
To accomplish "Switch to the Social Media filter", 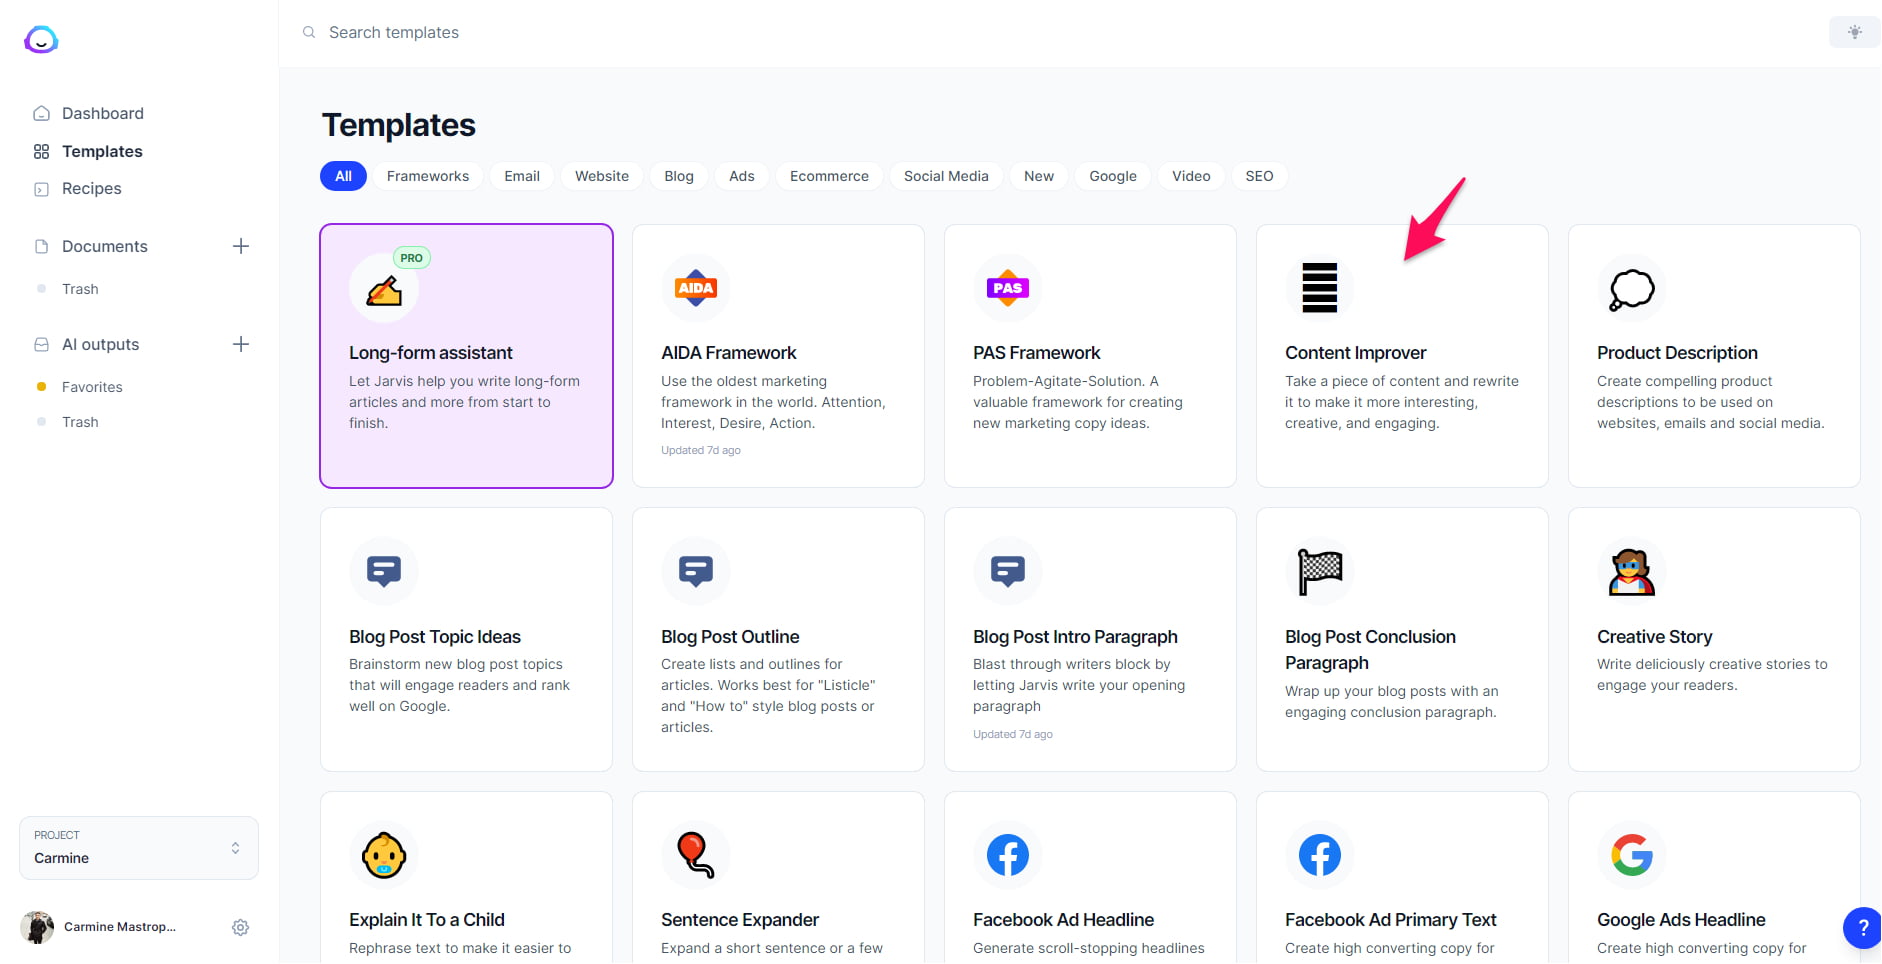I will [x=946, y=176].
